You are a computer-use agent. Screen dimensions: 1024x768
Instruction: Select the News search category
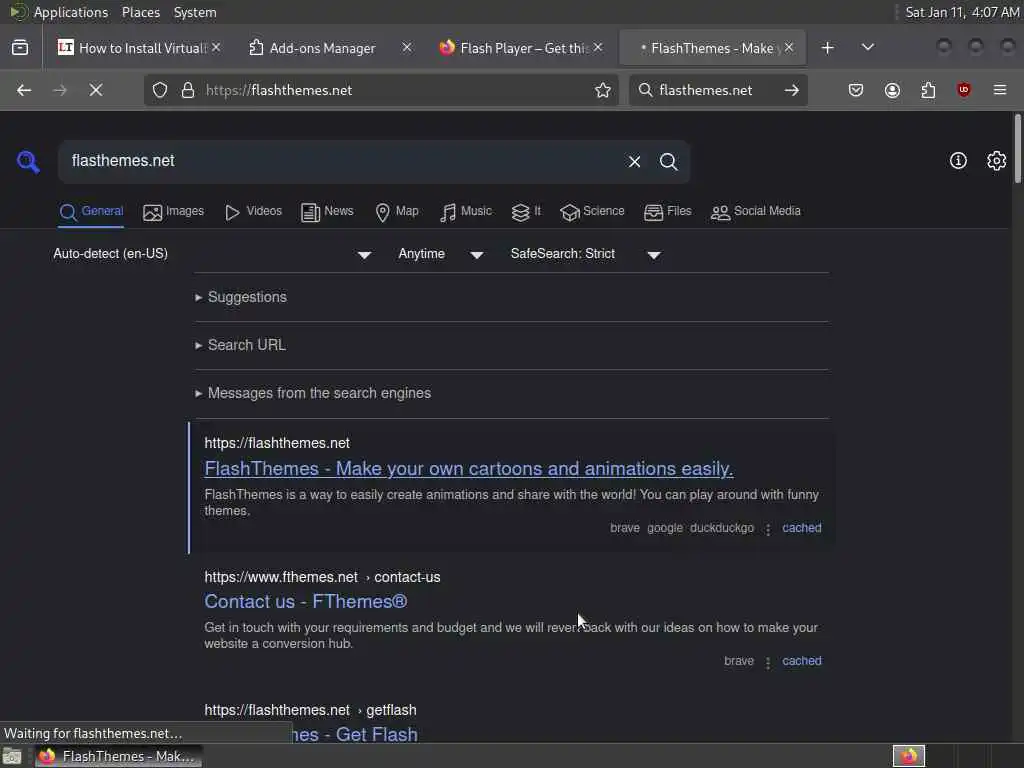327,212
